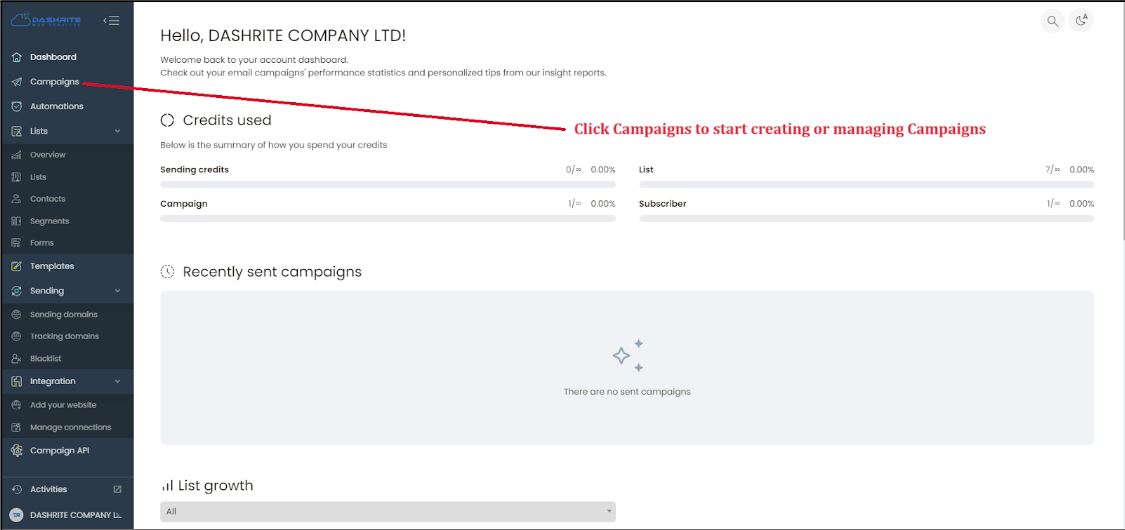Open Forms in the sidebar
The width and height of the screenshot is (1125, 530).
point(42,243)
